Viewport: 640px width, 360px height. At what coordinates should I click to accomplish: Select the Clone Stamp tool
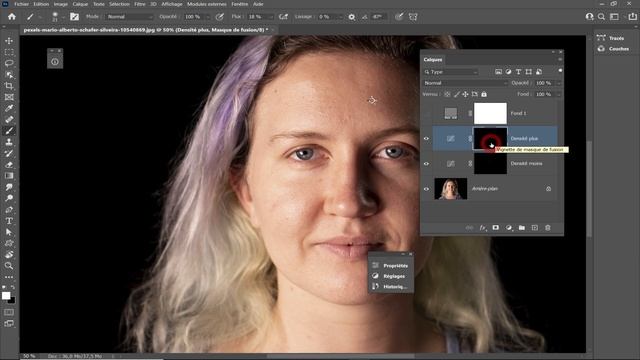click(x=9, y=142)
